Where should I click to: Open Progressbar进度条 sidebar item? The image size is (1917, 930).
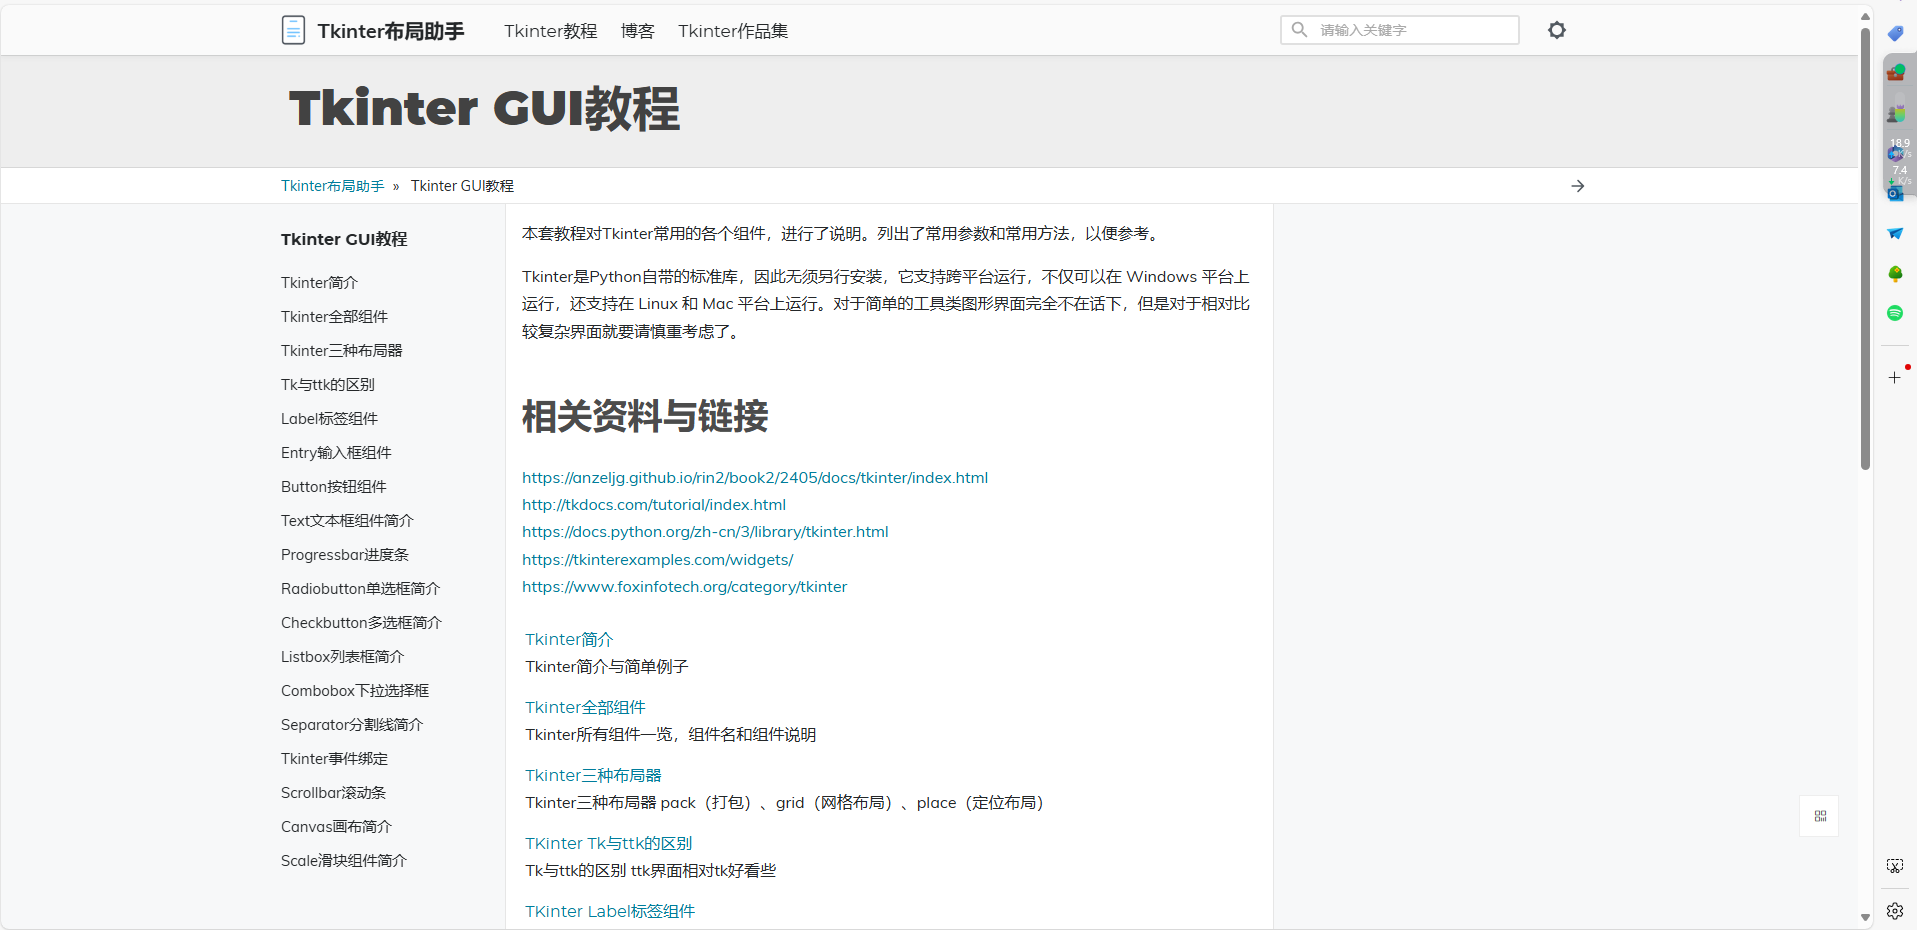coord(345,555)
